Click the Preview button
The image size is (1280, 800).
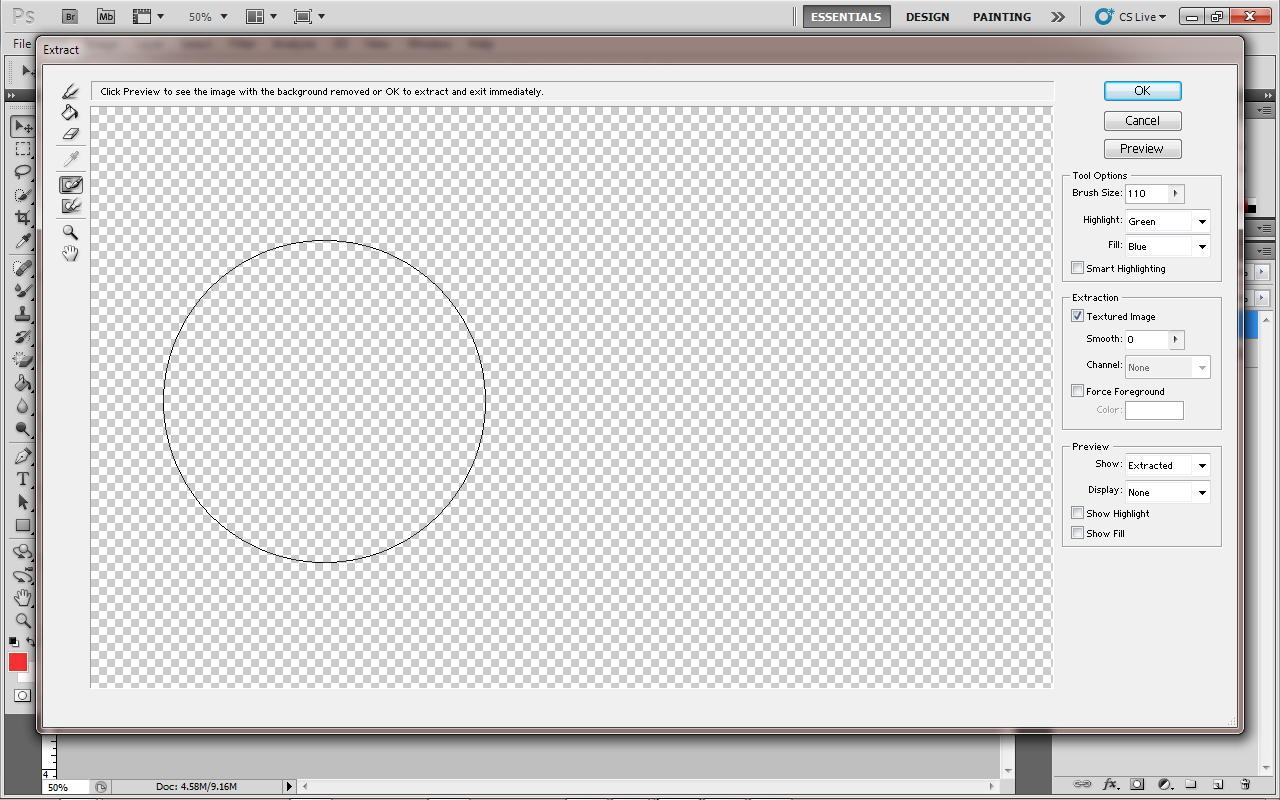tap(1142, 149)
